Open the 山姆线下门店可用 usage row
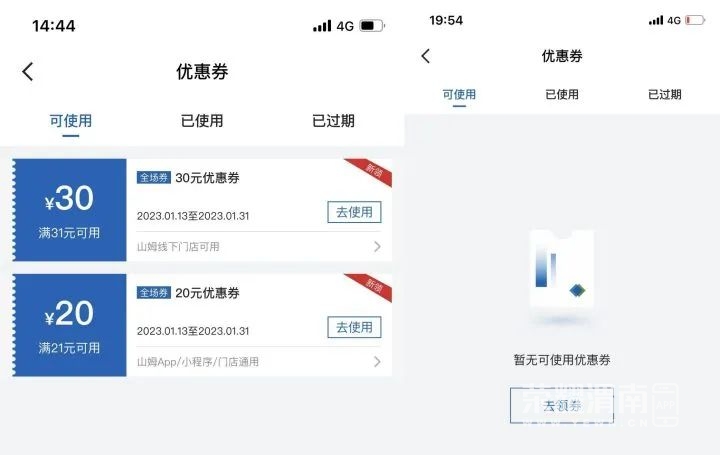This screenshot has height=455, width=720. 259,247
